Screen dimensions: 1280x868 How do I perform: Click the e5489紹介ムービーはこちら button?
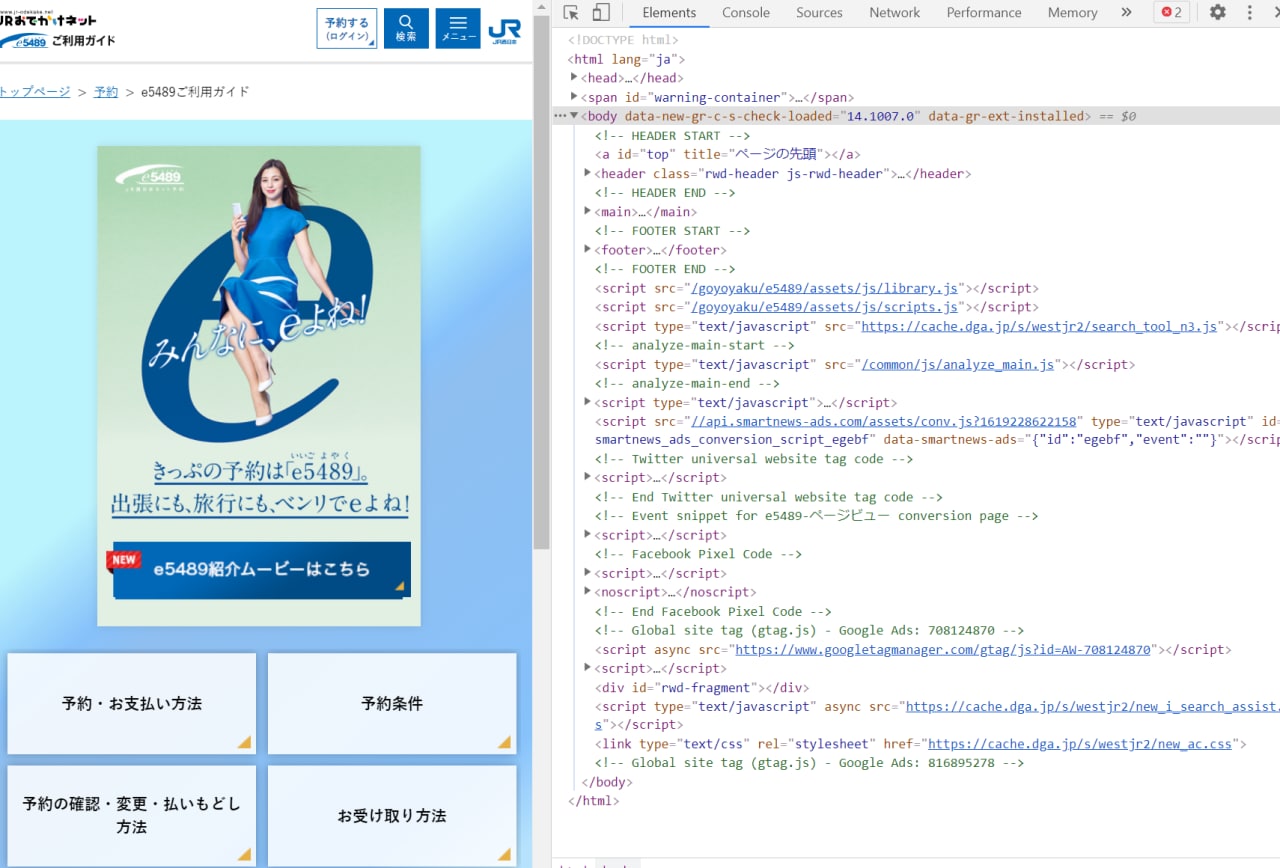click(x=261, y=570)
